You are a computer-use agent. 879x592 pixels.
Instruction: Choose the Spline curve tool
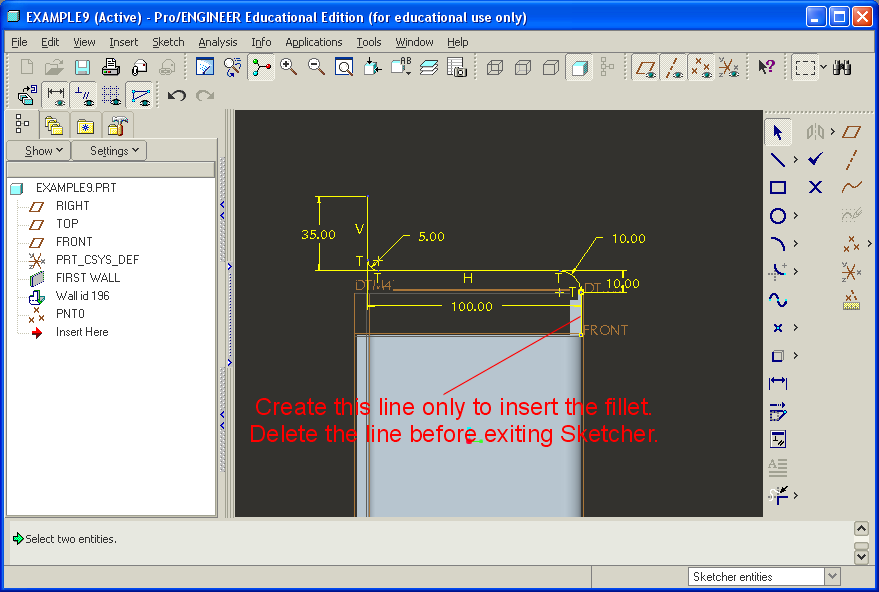pos(778,299)
